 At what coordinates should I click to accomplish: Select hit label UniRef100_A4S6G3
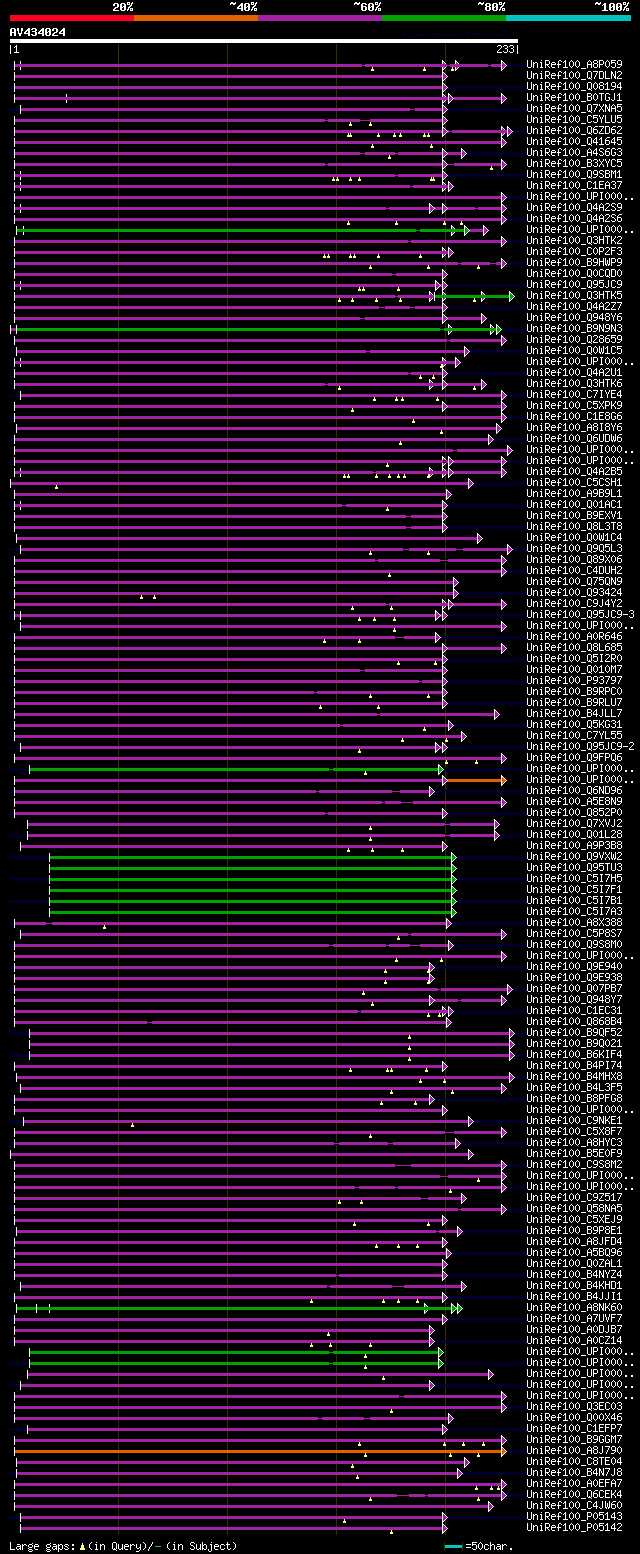[x=574, y=152]
